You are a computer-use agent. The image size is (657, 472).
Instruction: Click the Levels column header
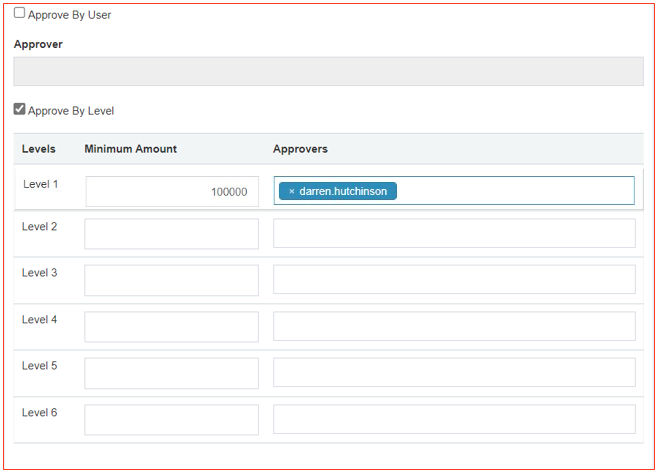tap(39, 149)
